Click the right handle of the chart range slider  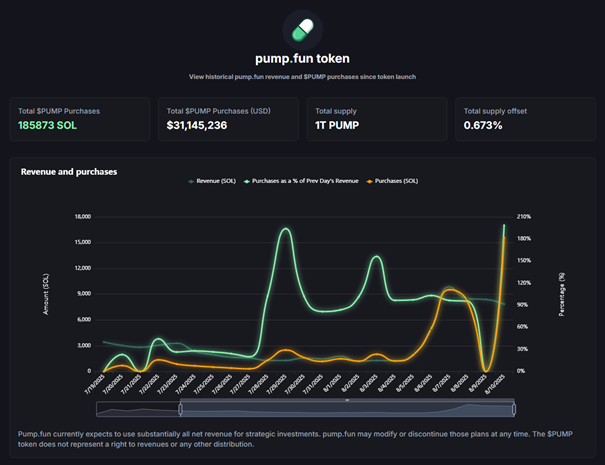514,409
